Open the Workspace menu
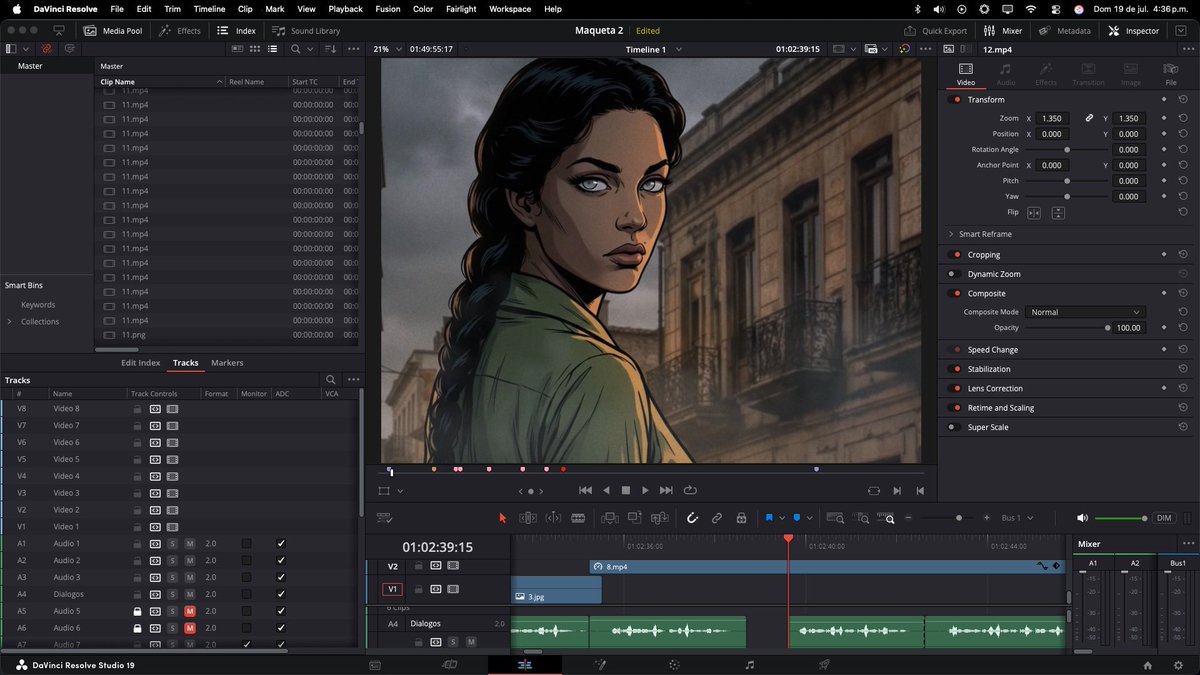The image size is (1200, 675). 510,9
